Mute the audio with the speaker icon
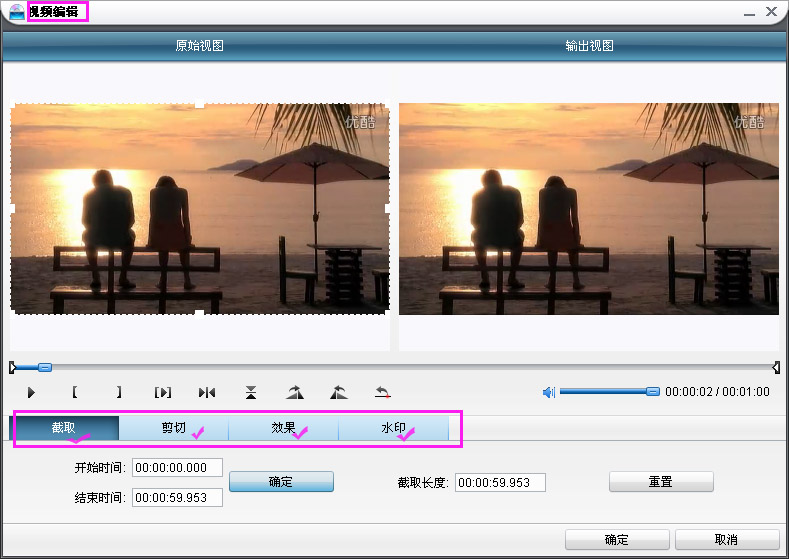 coord(548,392)
